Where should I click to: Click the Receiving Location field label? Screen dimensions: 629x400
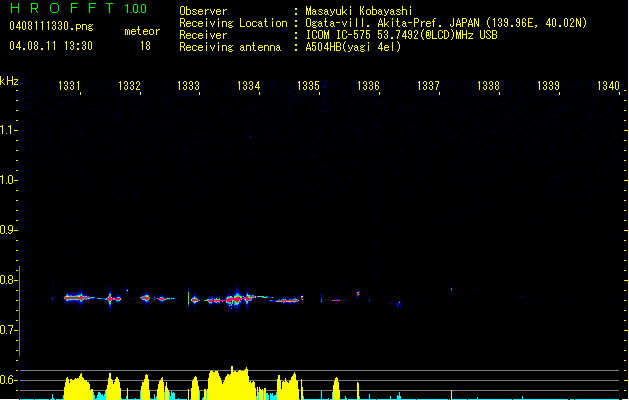[x=233, y=23]
